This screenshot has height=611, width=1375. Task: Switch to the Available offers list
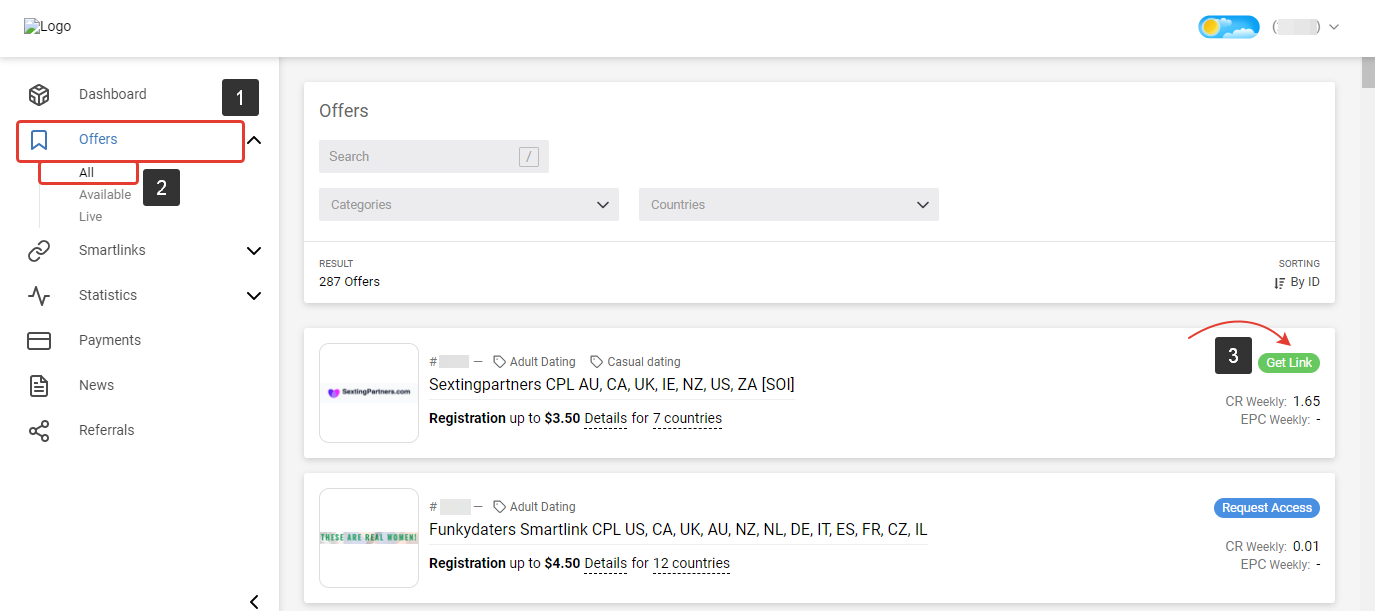point(105,194)
